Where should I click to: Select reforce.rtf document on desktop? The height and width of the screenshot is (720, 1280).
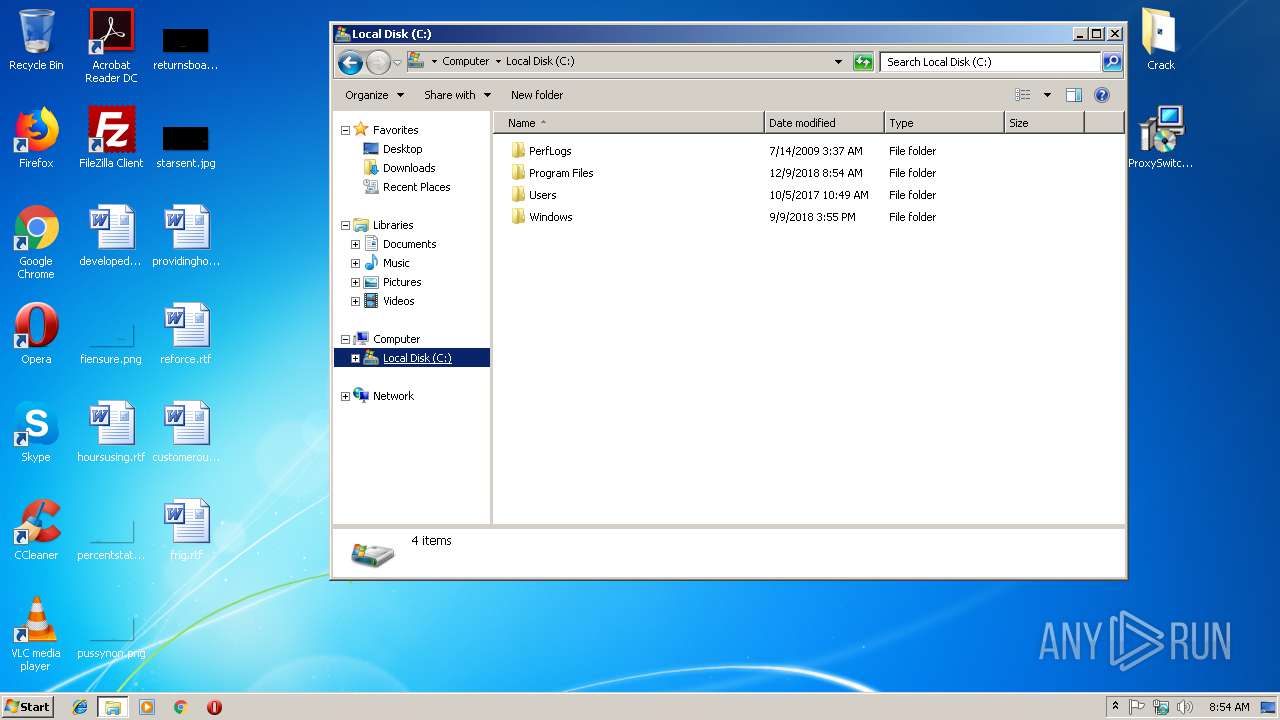(x=186, y=334)
